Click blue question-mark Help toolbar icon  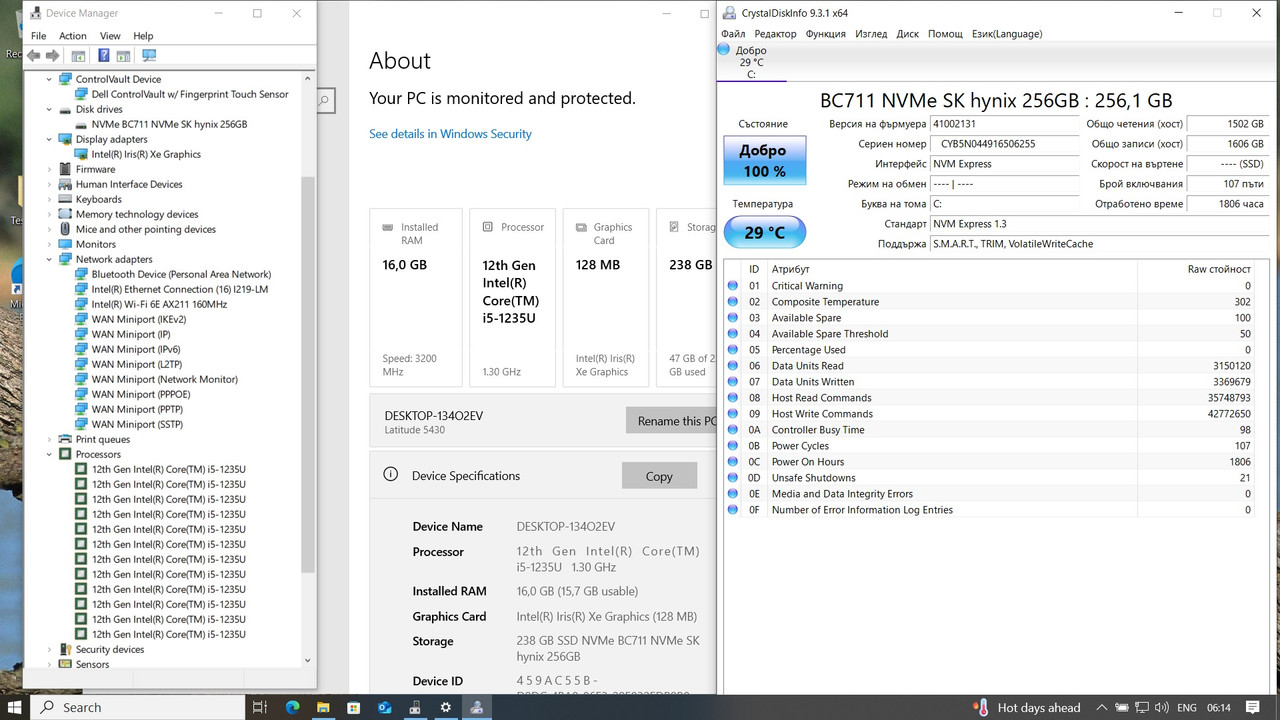[103, 56]
